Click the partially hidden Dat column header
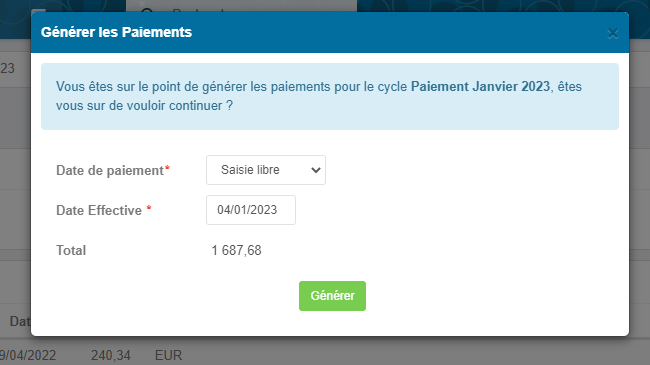The width and height of the screenshot is (650, 365). click(x=20, y=321)
